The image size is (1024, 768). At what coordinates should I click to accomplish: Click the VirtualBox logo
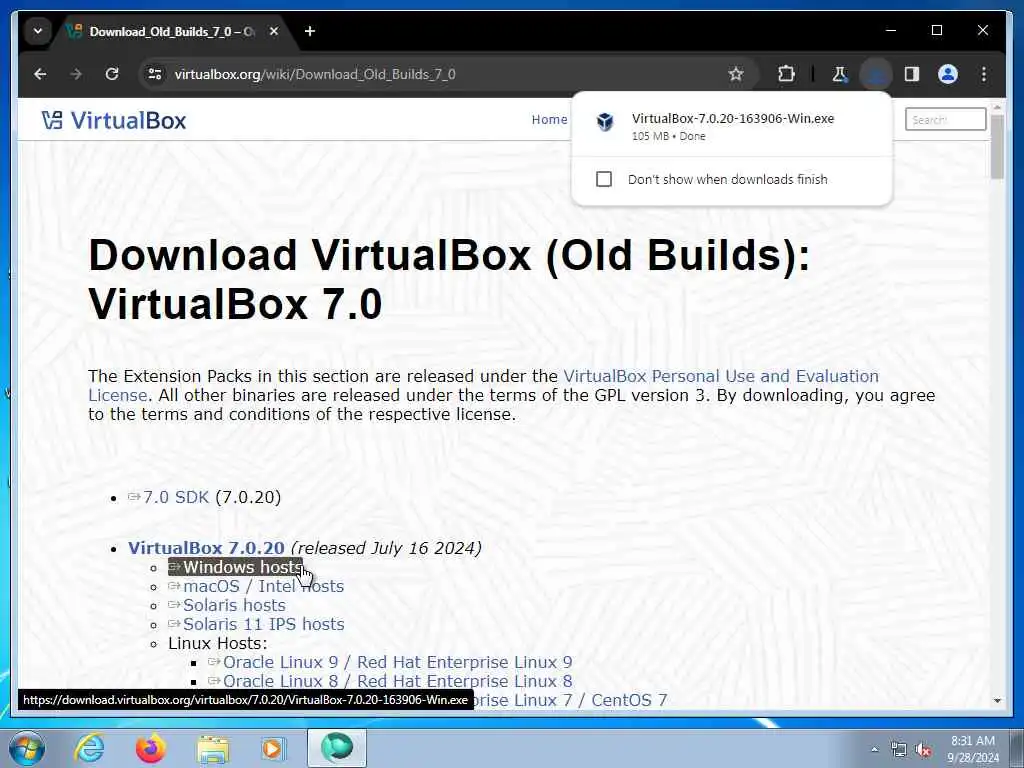[114, 120]
